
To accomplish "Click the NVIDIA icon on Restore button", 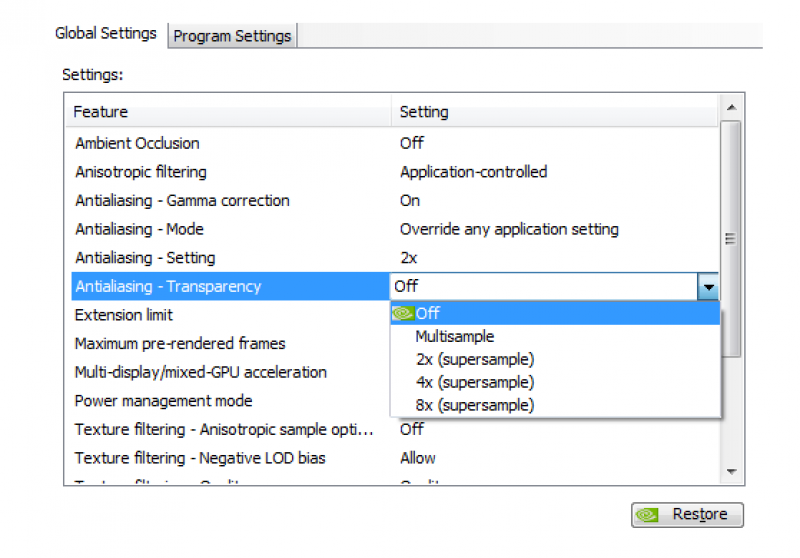I will (648, 515).
